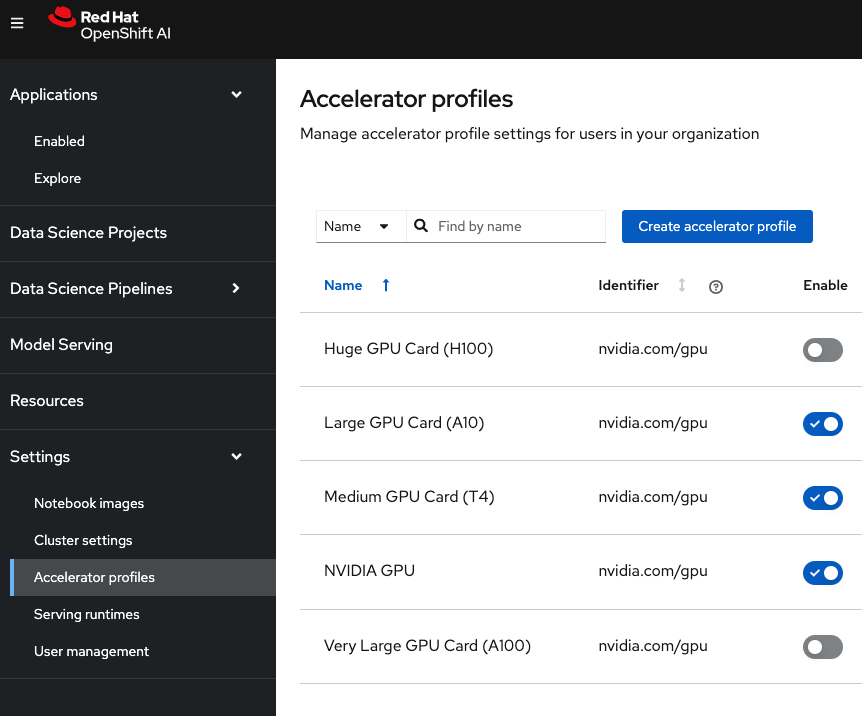This screenshot has width=862, height=716.
Task: Turn off the NVIDIA GPU profile toggle
Action: pos(822,572)
